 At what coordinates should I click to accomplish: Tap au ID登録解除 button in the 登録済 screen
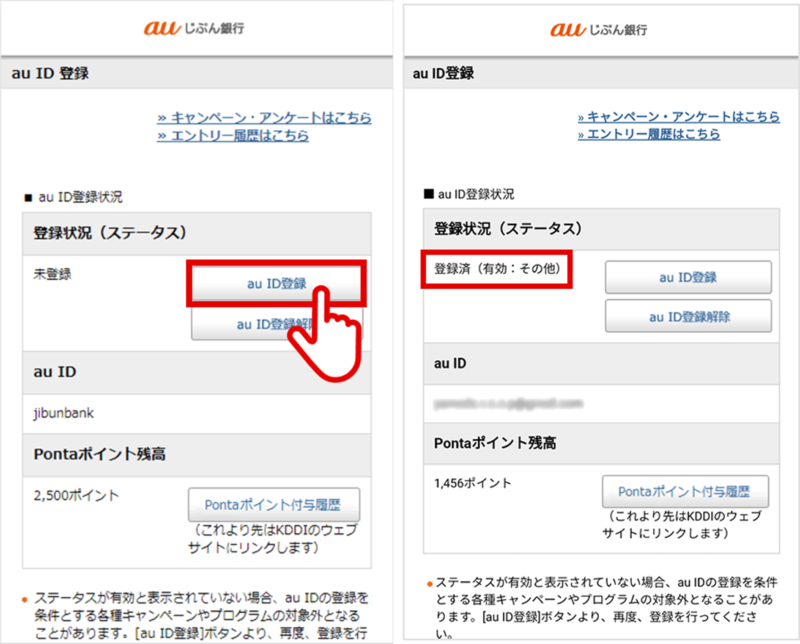[688, 316]
